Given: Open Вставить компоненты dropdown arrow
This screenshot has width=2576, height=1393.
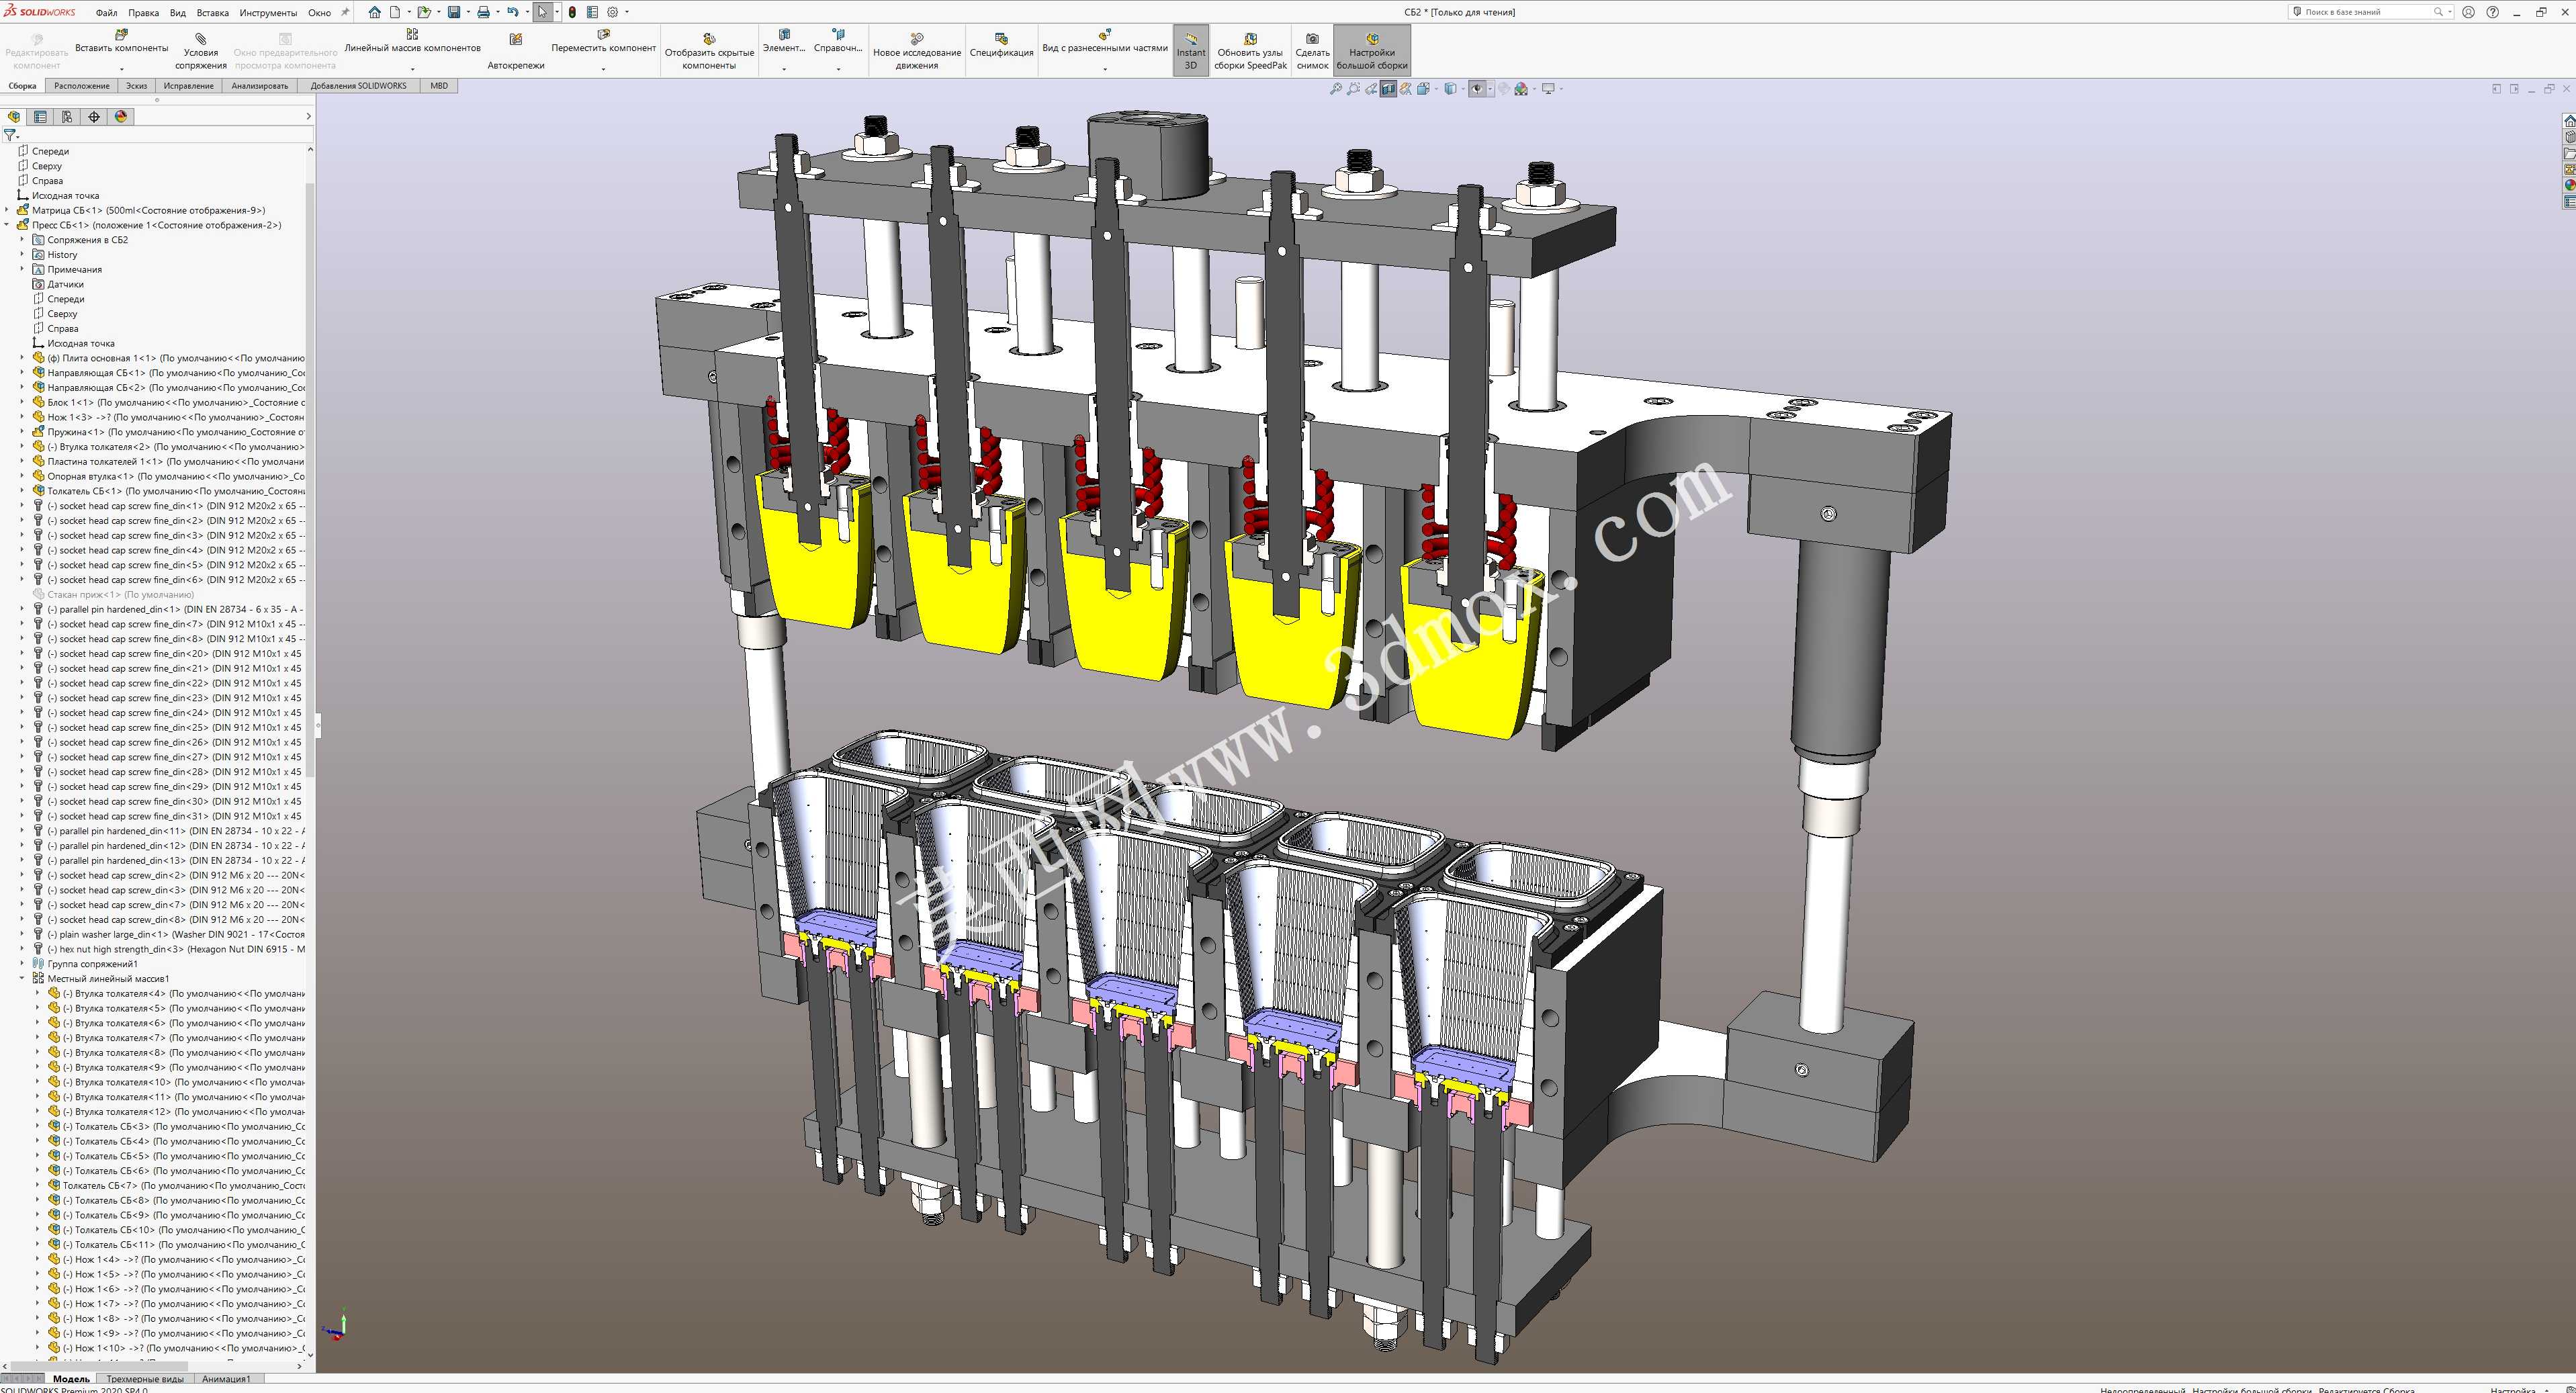Looking at the screenshot, I should point(122,69).
